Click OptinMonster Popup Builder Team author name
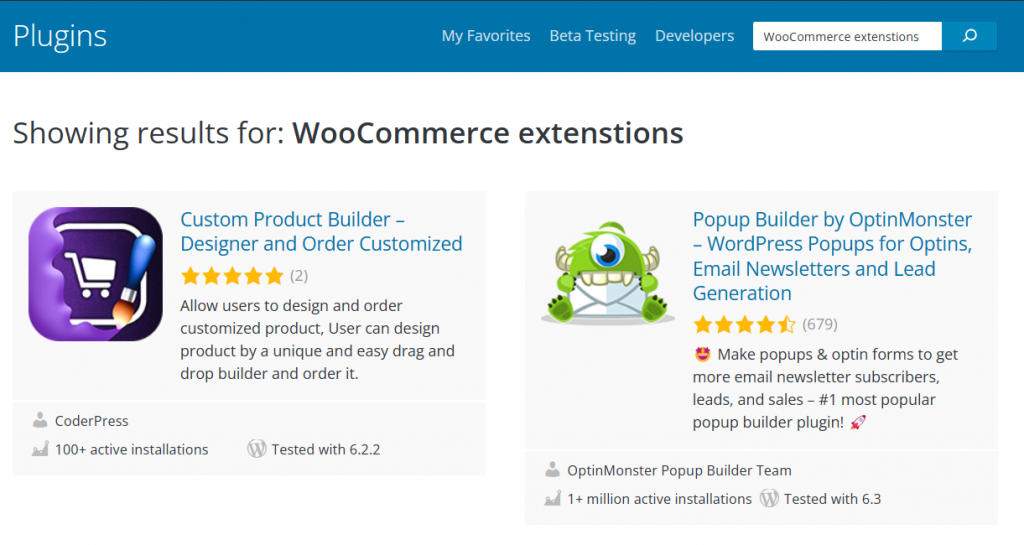The image size is (1024, 545). (679, 471)
